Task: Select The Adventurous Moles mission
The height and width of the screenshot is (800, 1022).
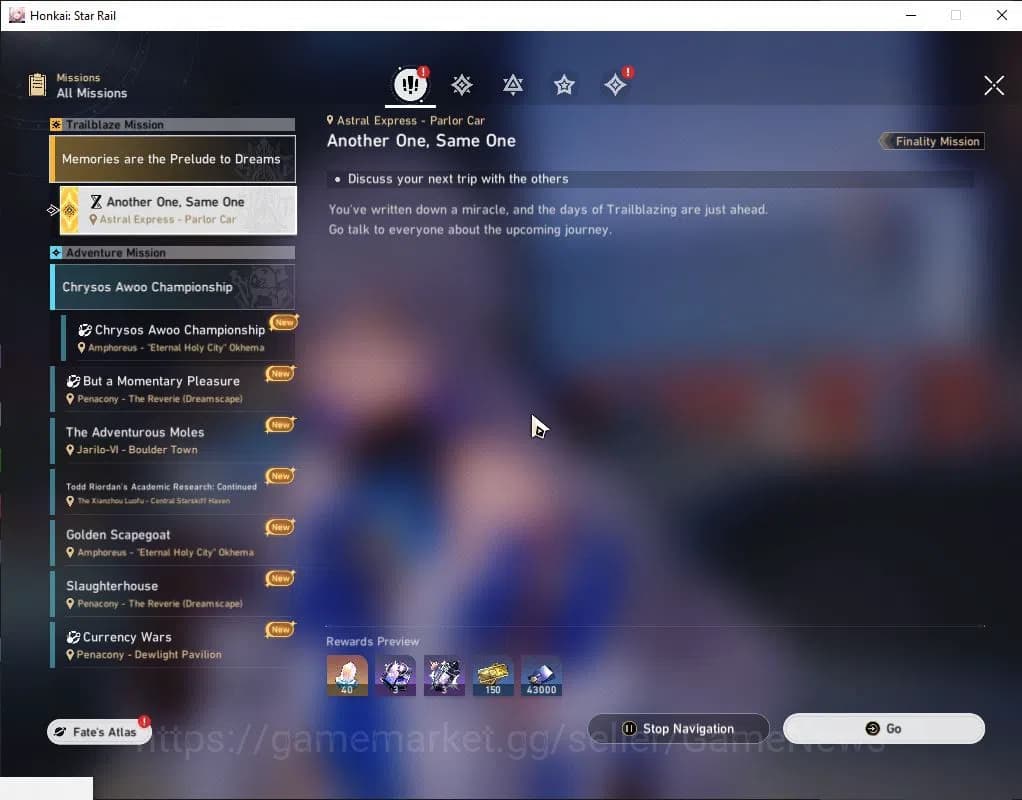Action: point(173,440)
